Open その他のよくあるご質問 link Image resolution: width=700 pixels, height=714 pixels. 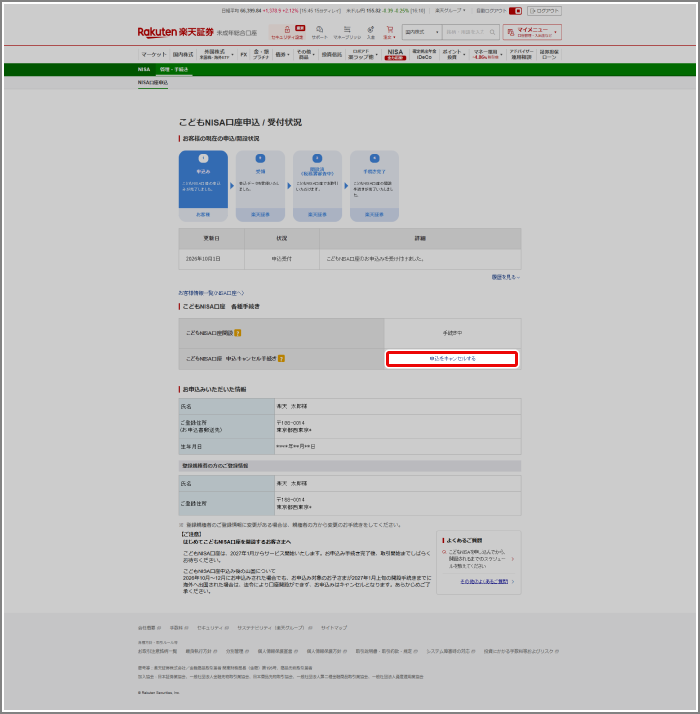click(484, 581)
